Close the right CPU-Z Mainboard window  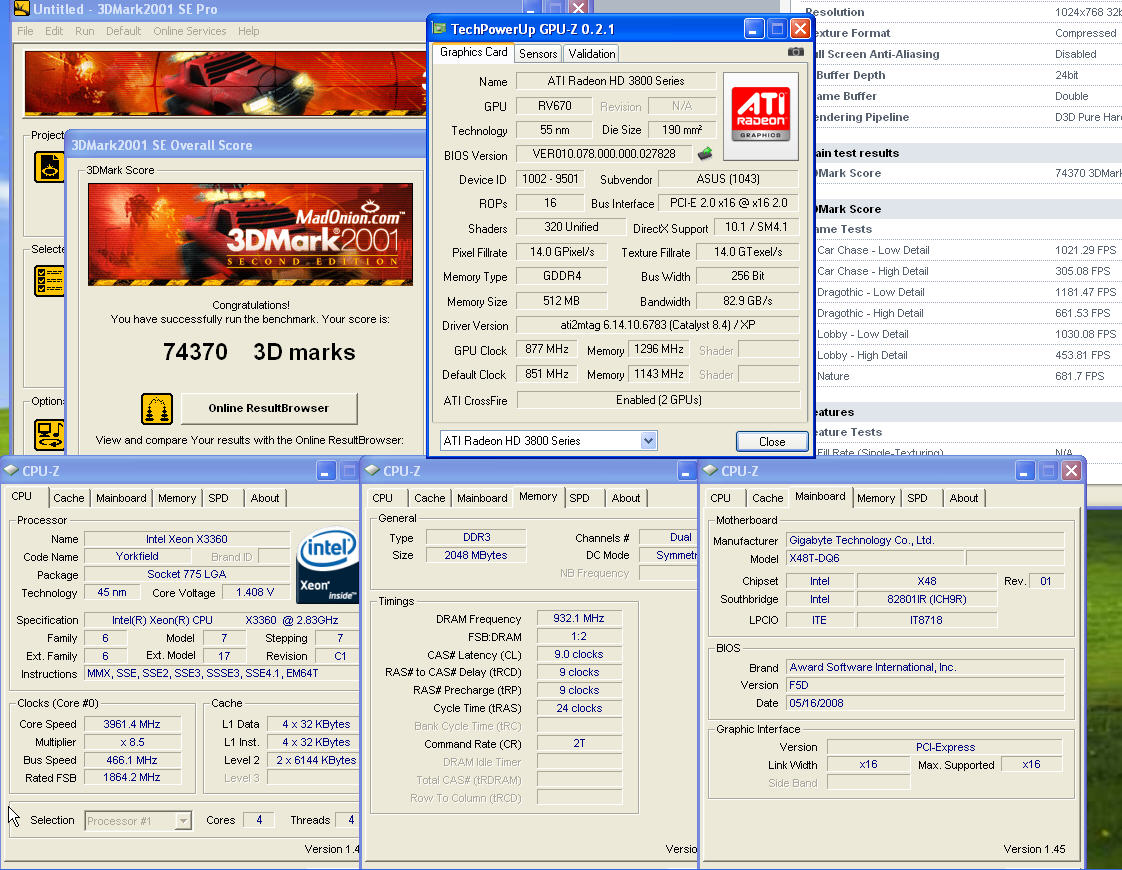click(1071, 470)
